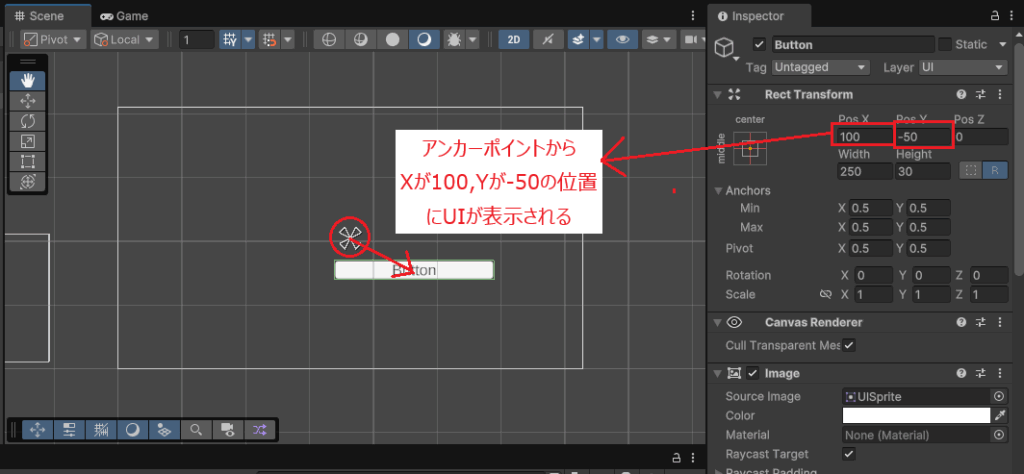The image size is (1024, 474).
Task: Click the Pos X field
Action: click(863, 137)
